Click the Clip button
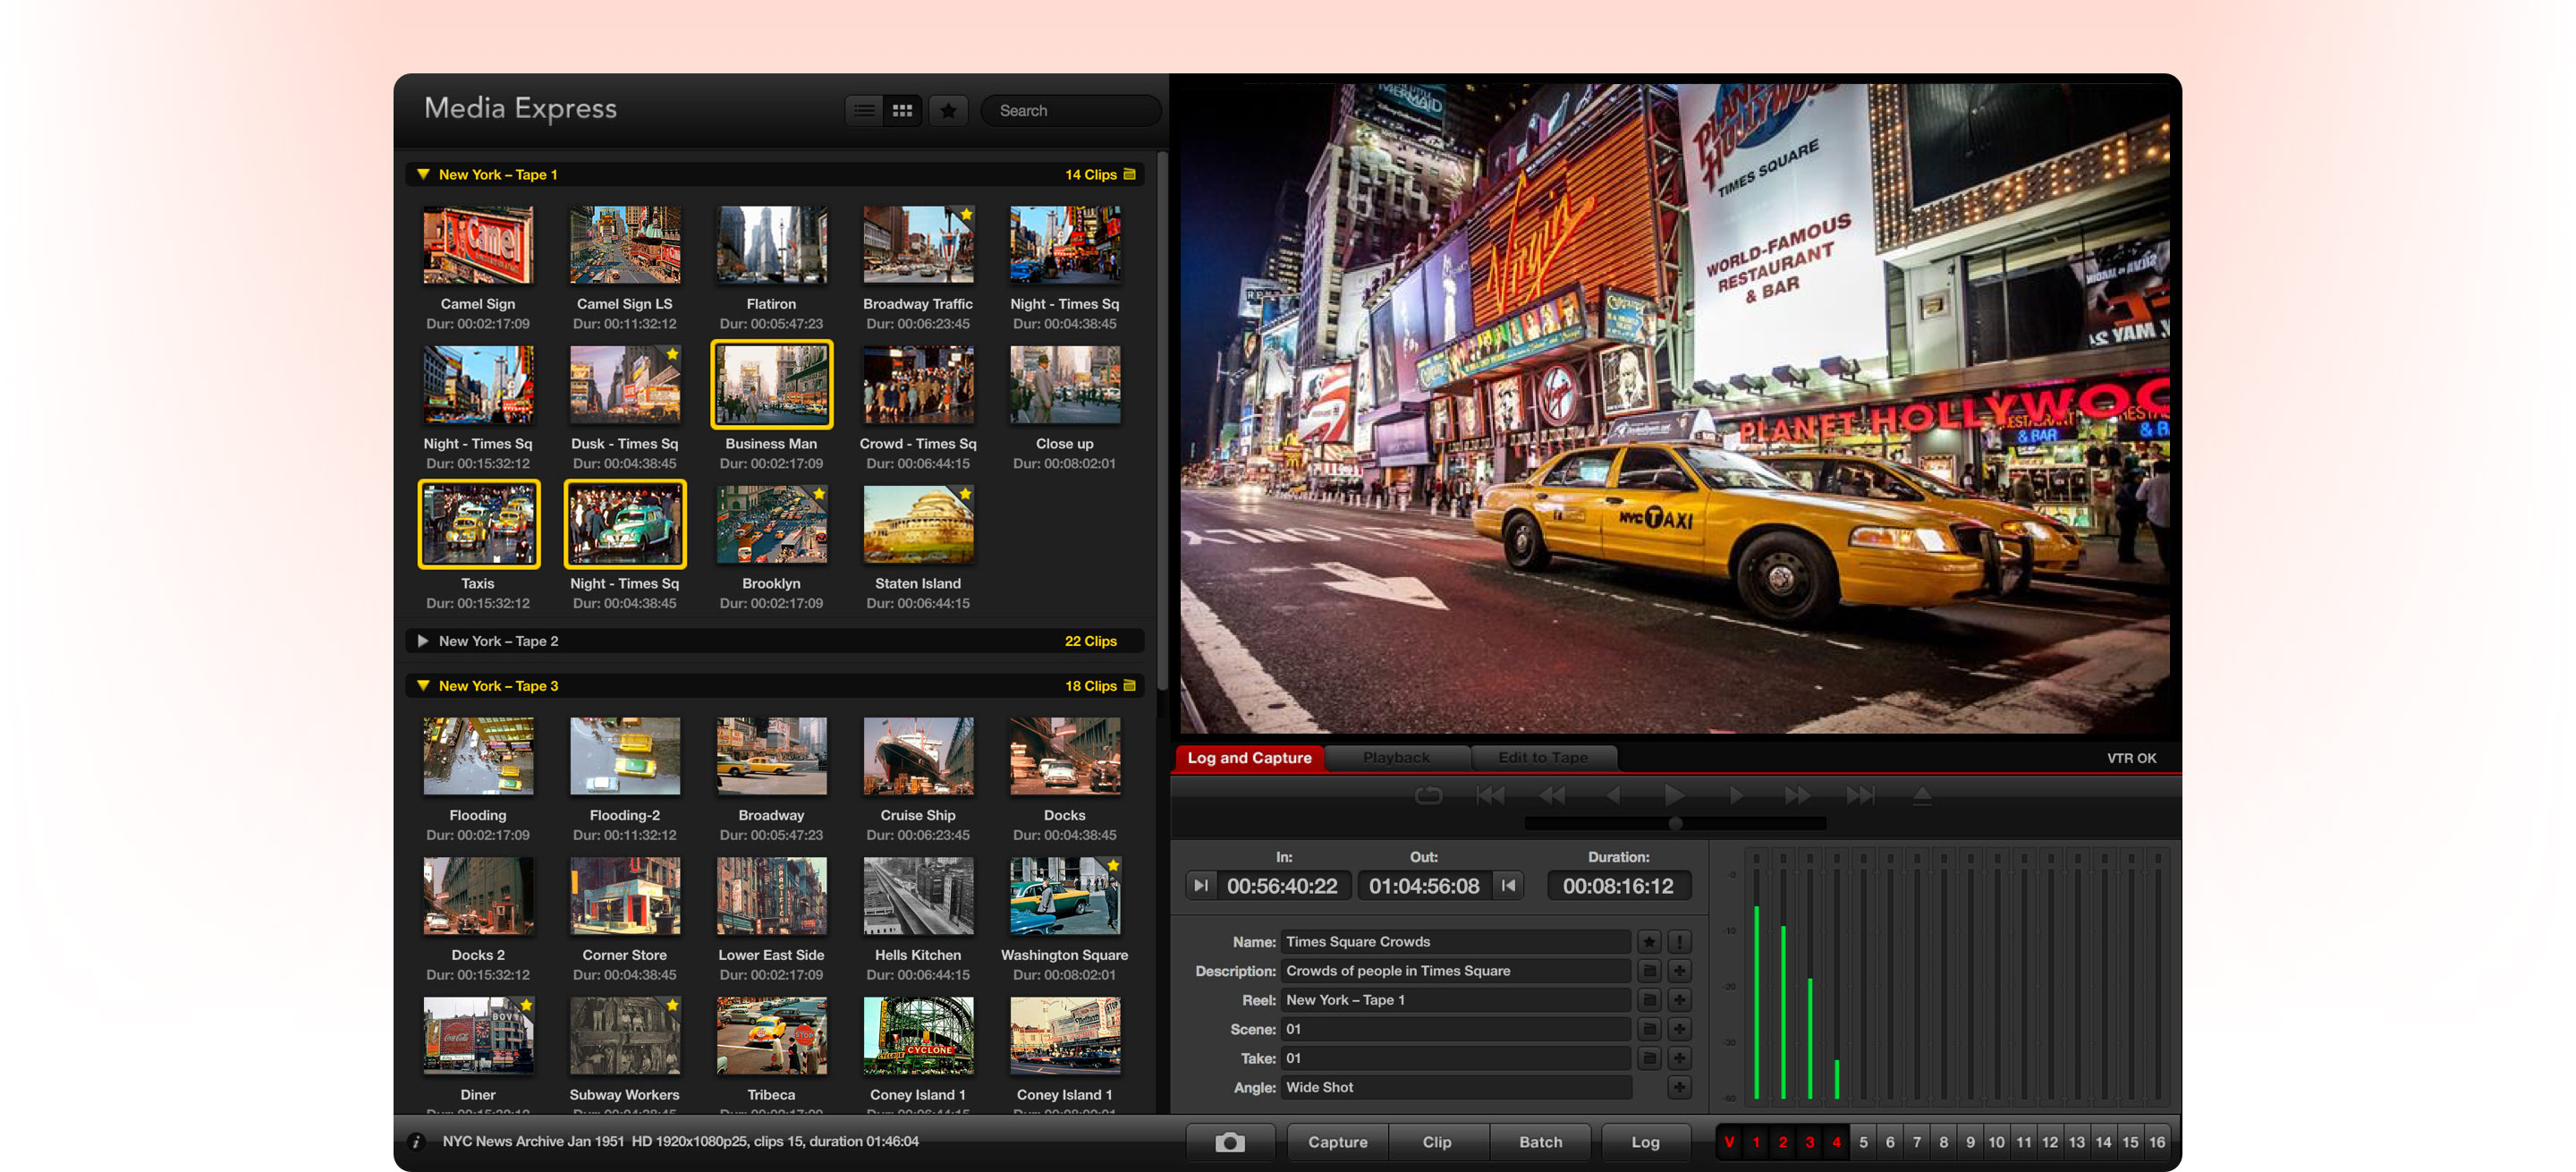Image resolution: width=2576 pixels, height=1172 pixels. coord(1437,1142)
